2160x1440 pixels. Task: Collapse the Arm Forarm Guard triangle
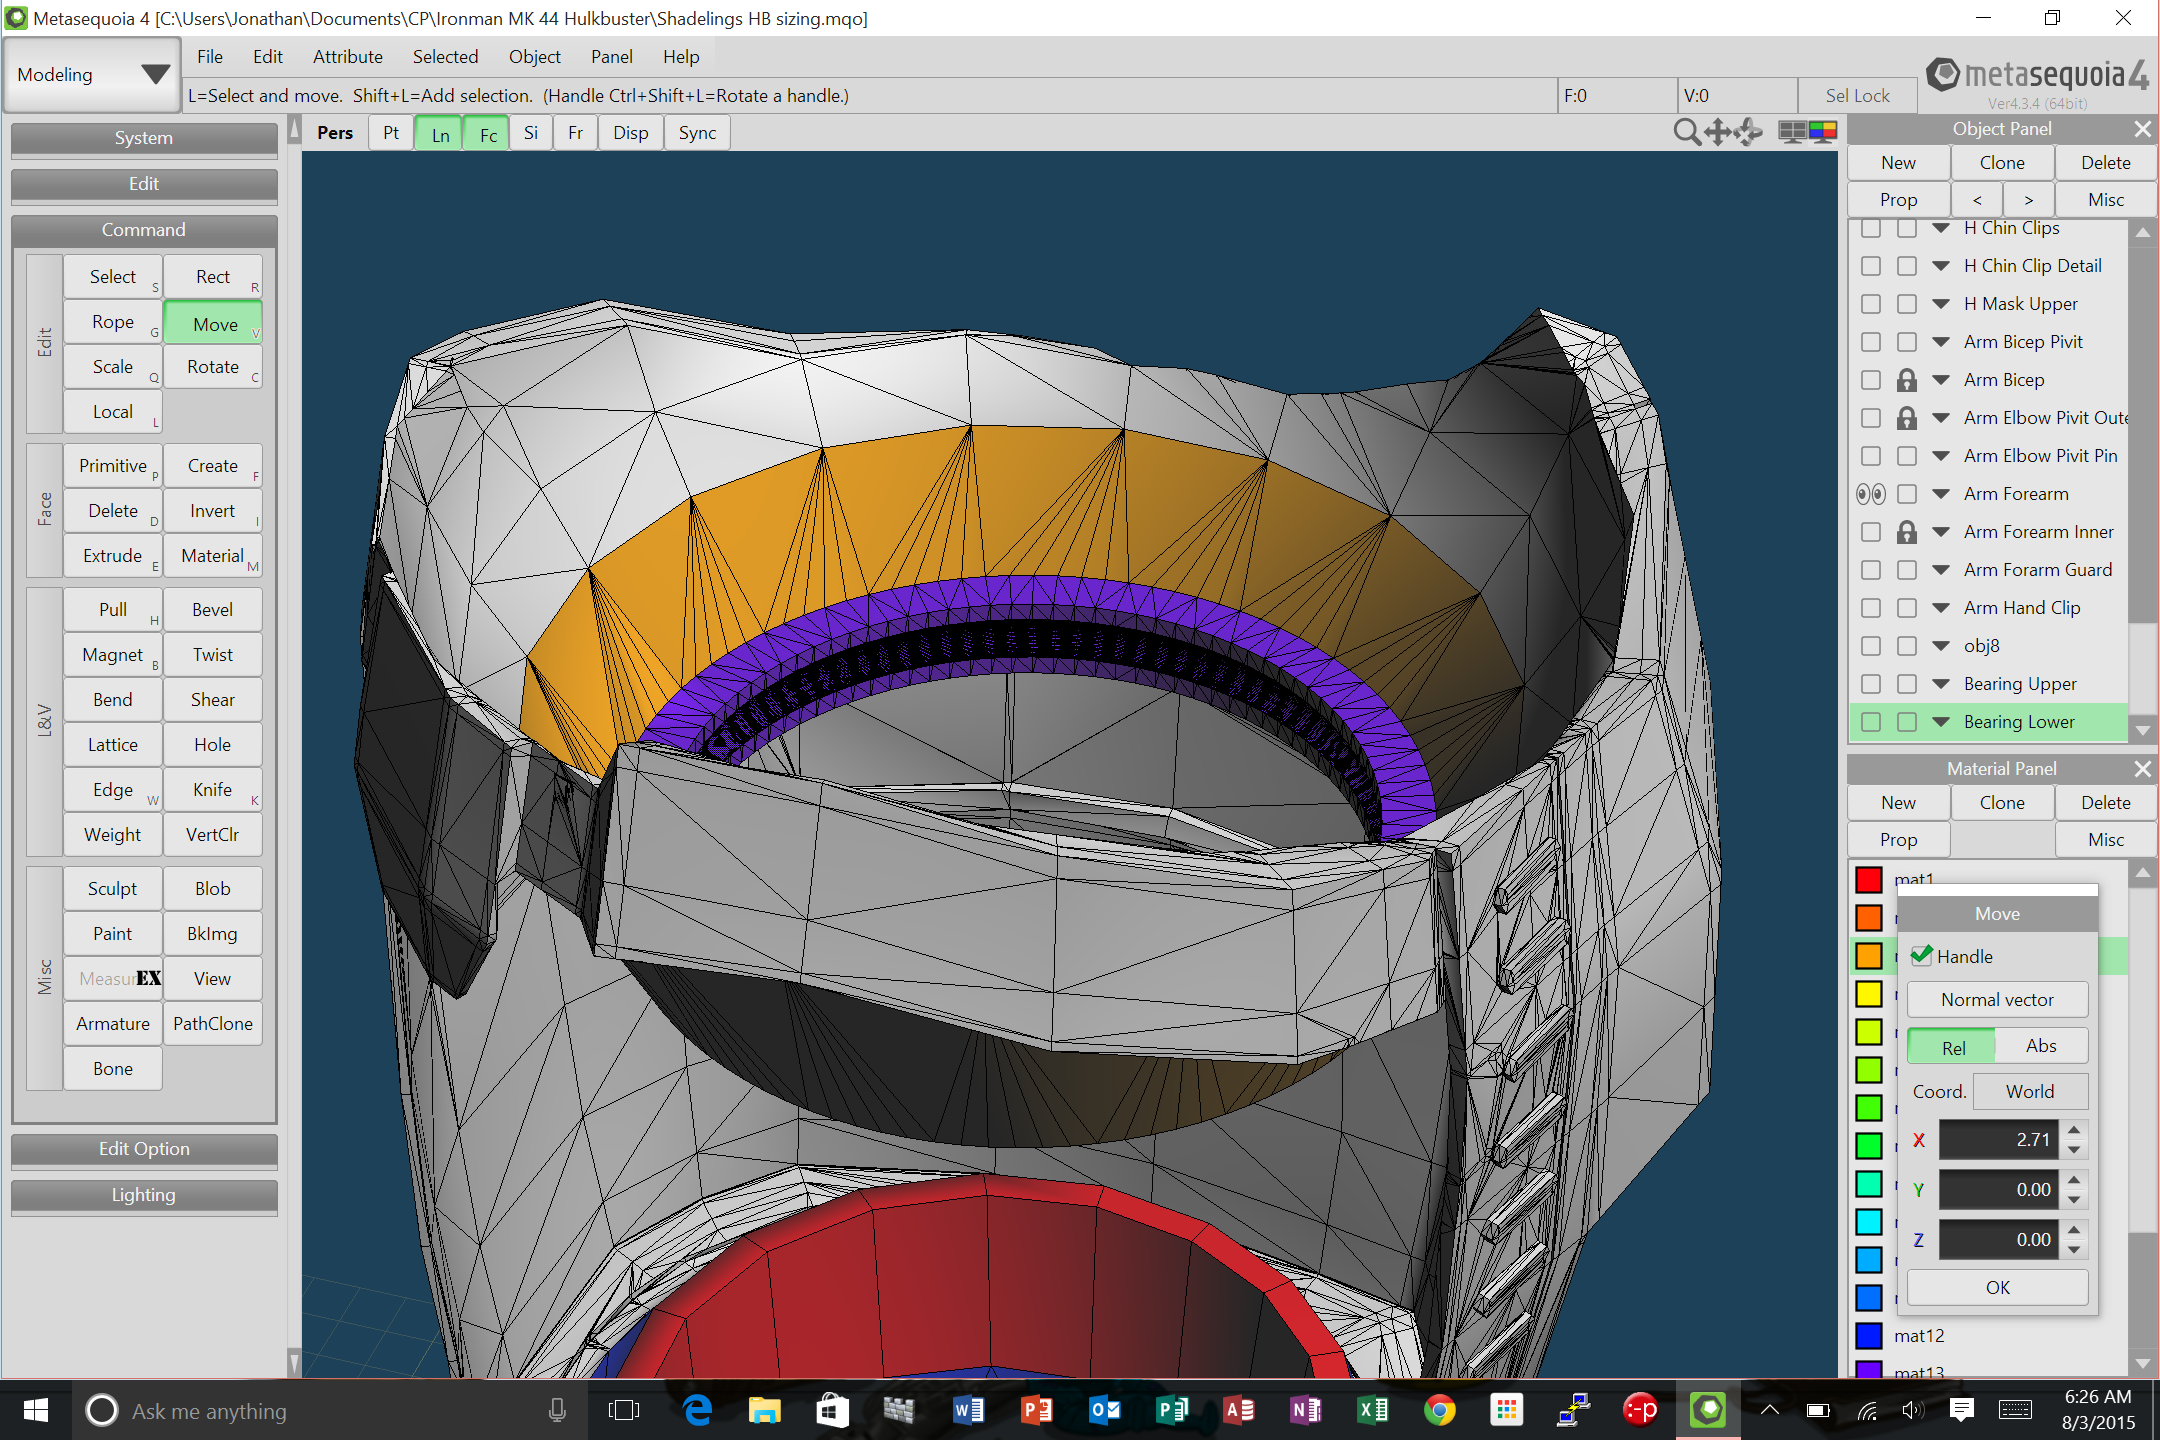pyautogui.click(x=1941, y=570)
